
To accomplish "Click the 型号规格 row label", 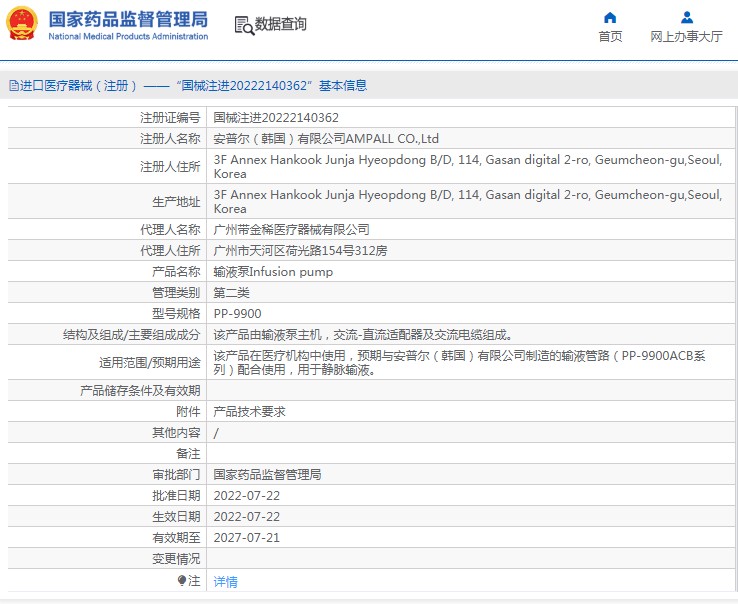I will click(x=176, y=314).
